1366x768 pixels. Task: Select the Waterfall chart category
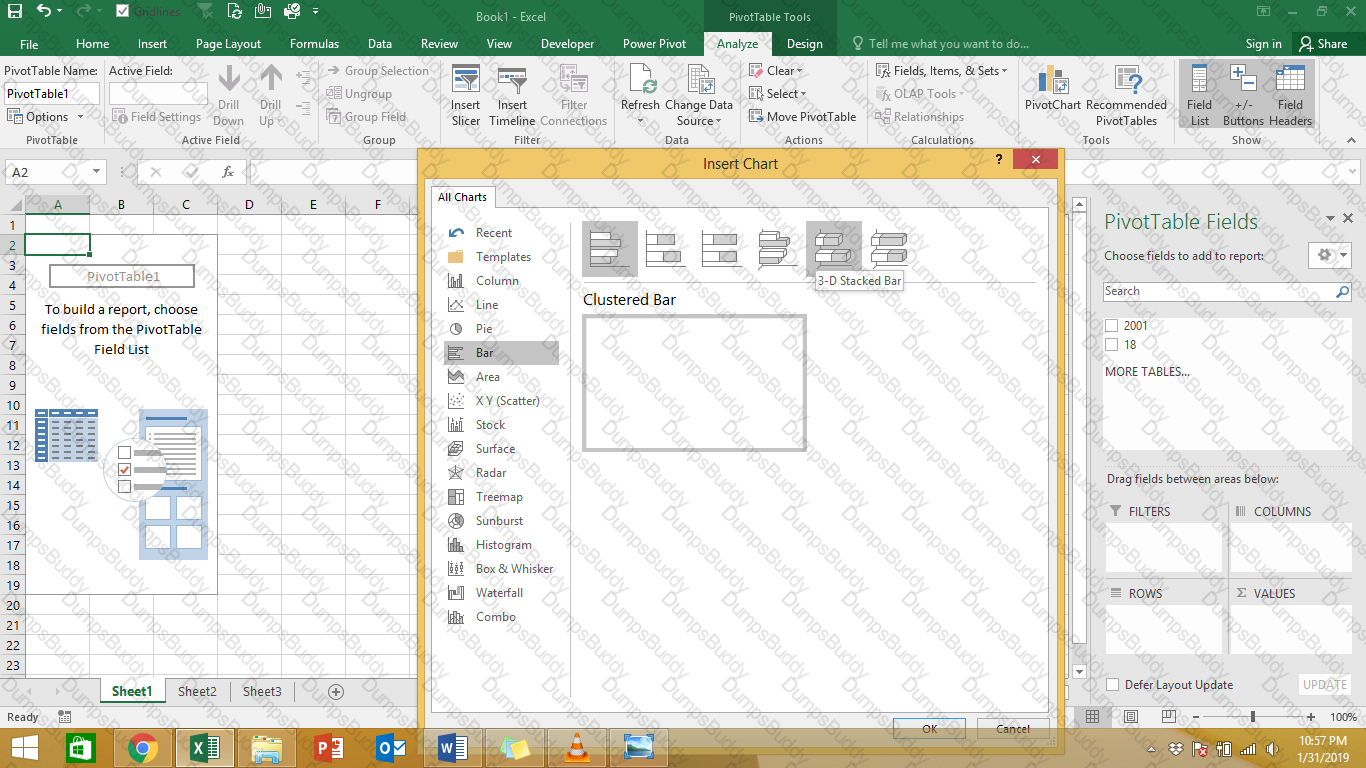pos(501,593)
